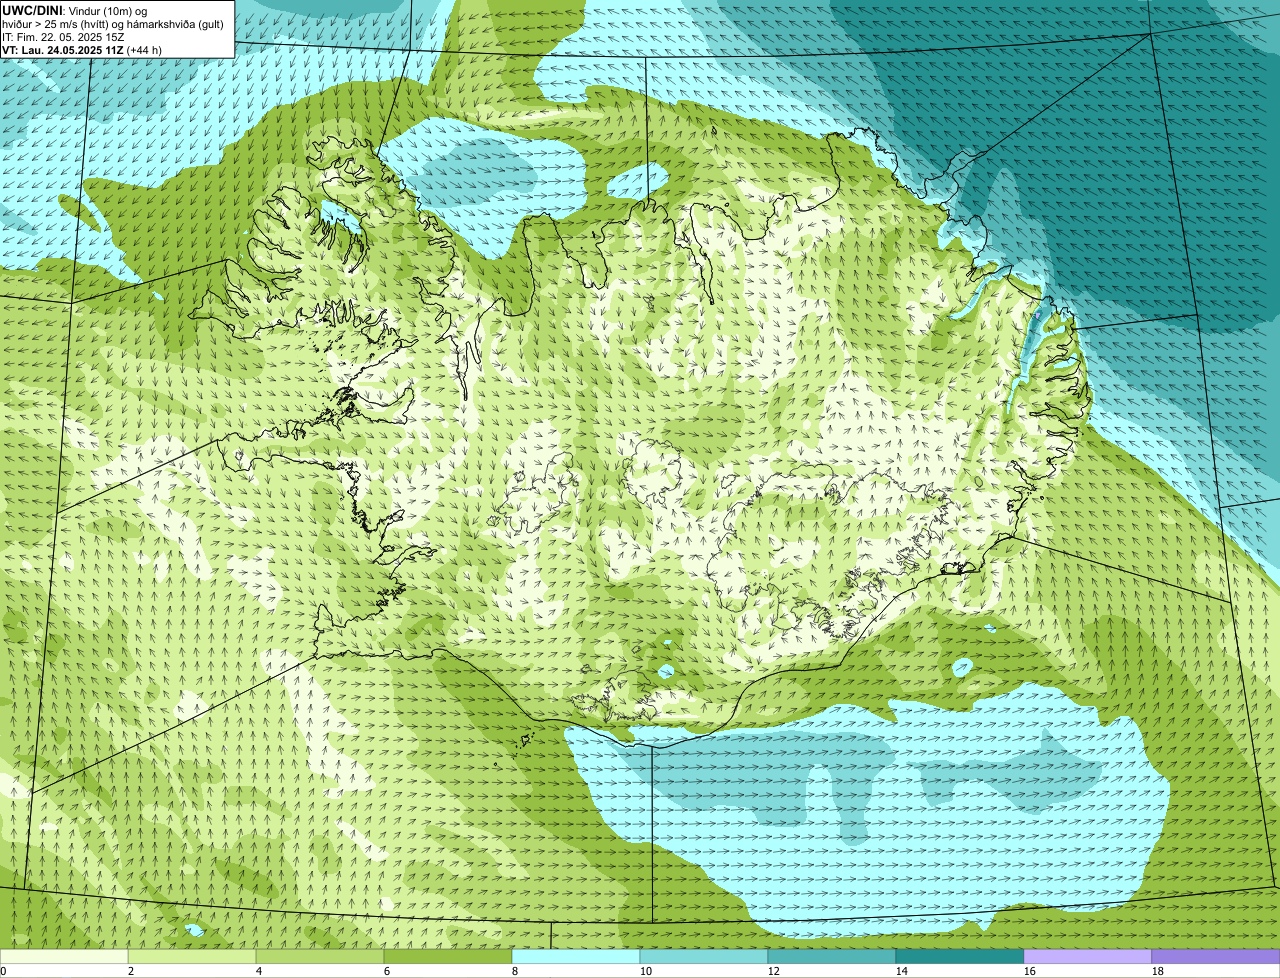
Task: Click the legend scale label '18'
Action: tap(1158, 971)
